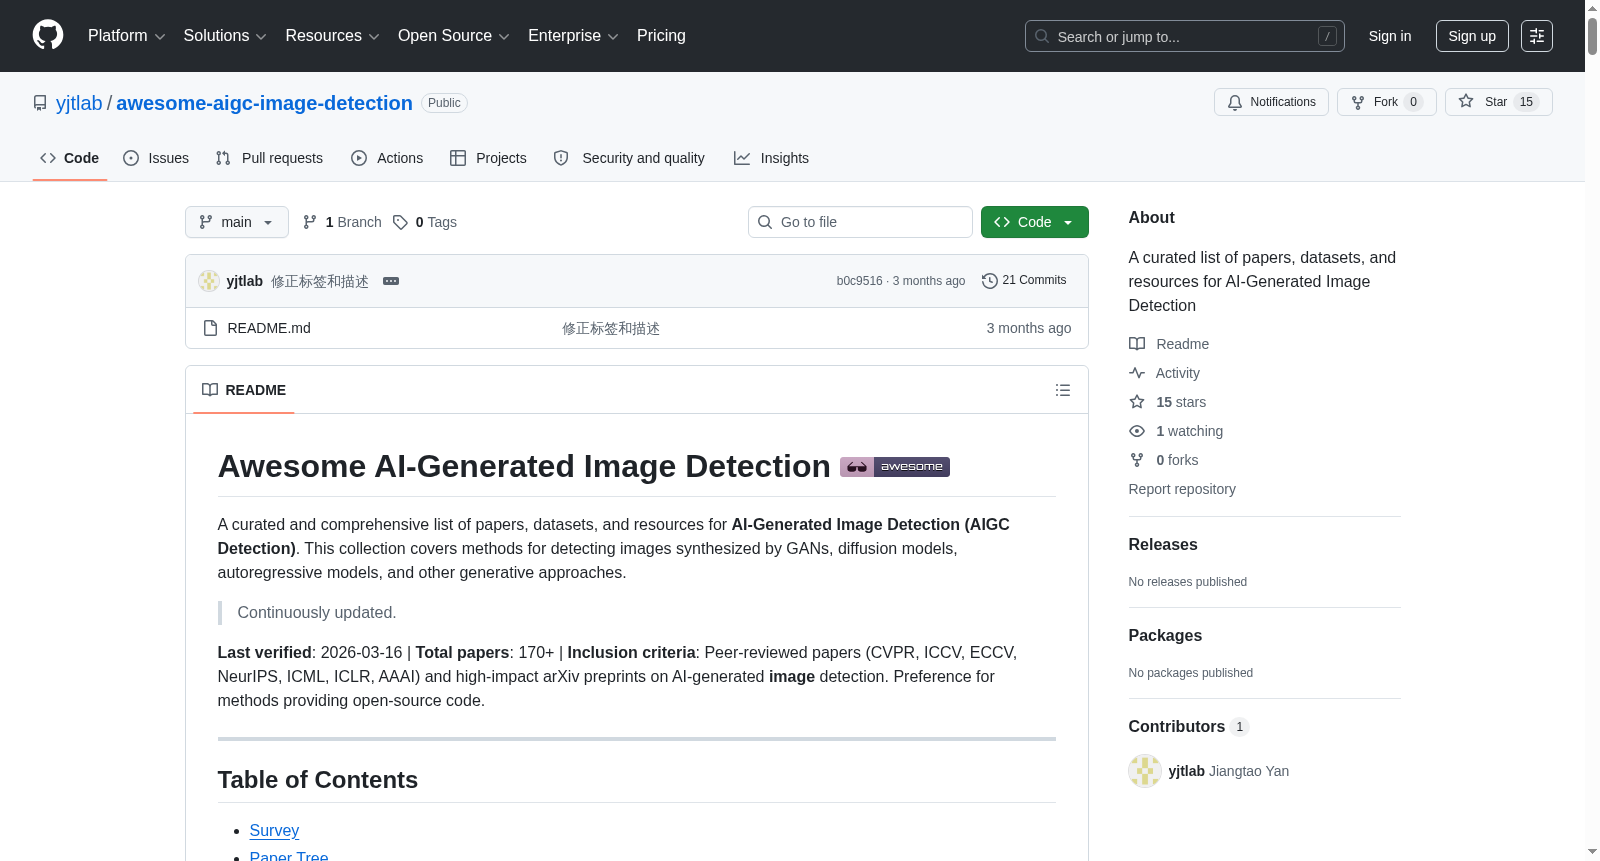Follow the Survey contents link
Viewport: 1600px width, 861px height.
pos(274,831)
